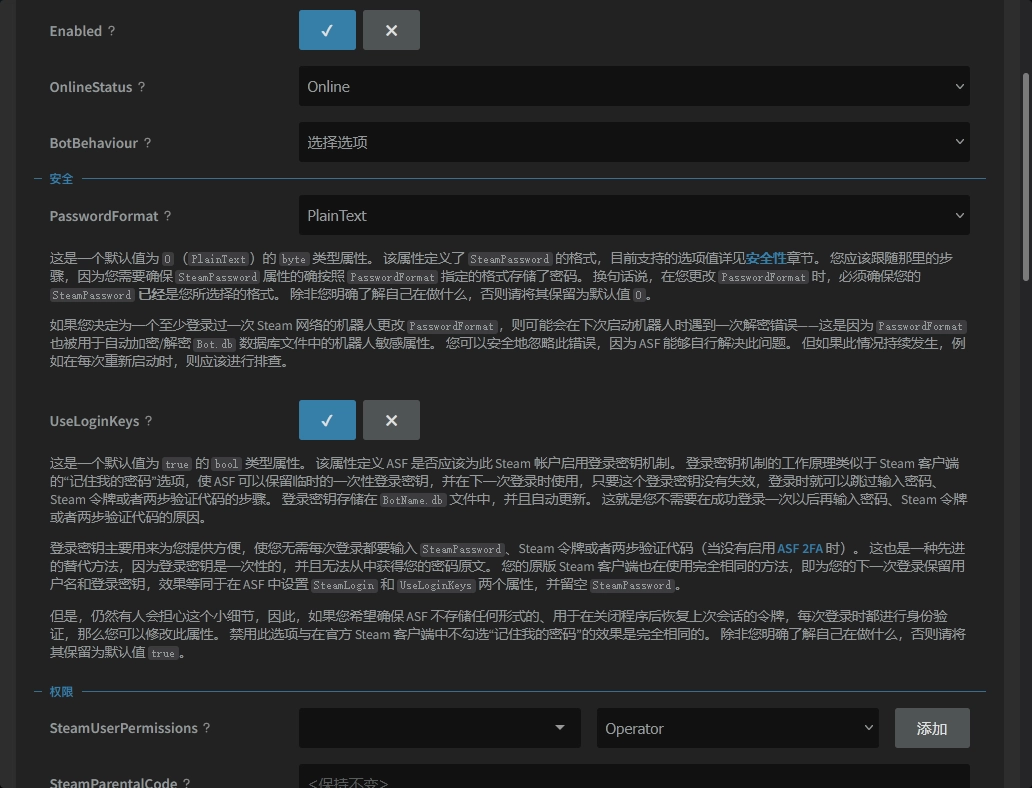Open the ASF 2FA link
1032x788 pixels.
tap(800, 548)
